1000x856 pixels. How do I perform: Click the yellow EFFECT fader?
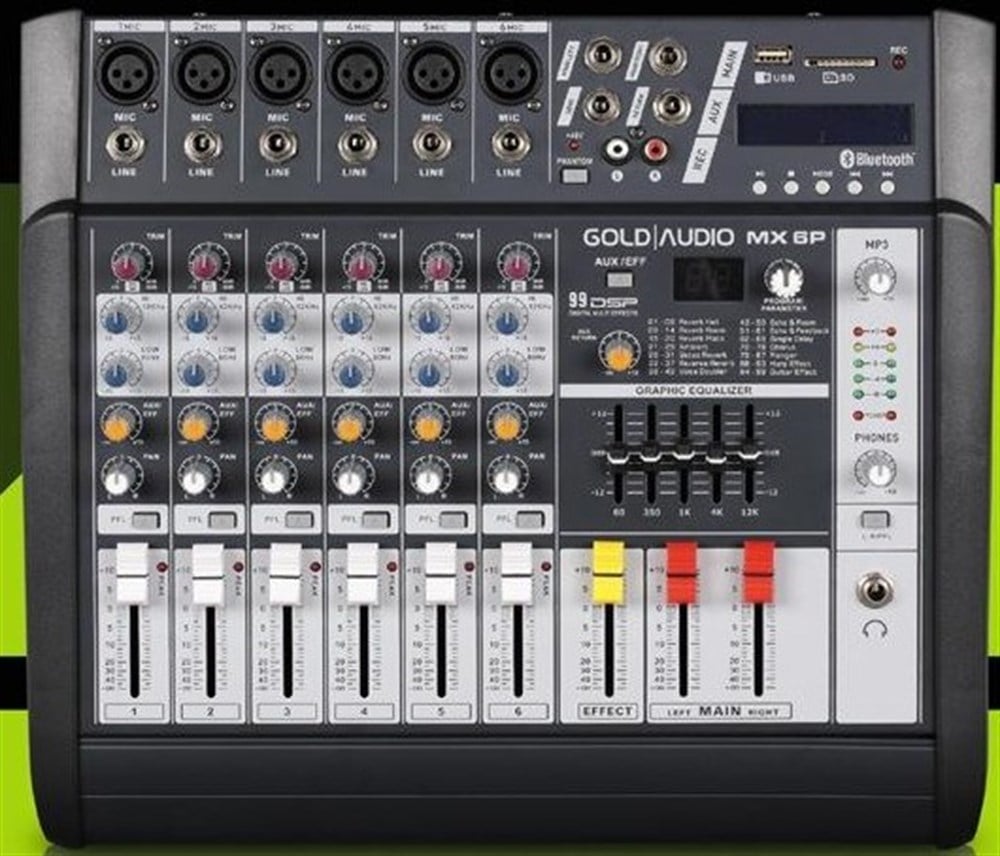608,572
